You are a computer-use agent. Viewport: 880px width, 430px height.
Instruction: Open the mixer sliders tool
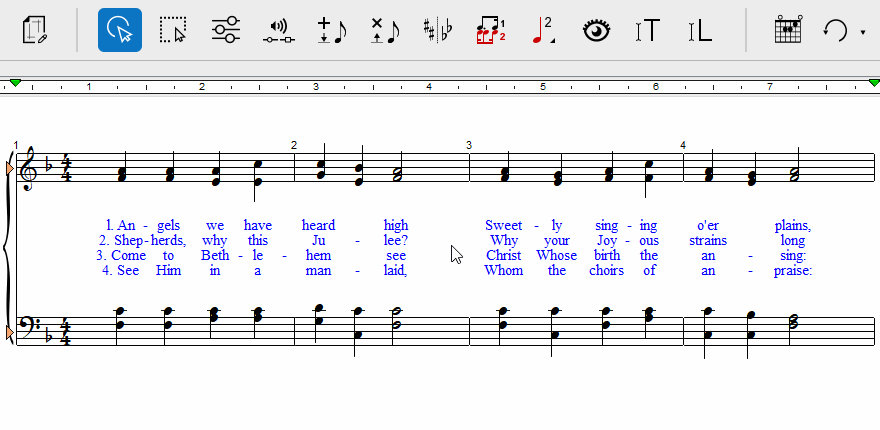pyautogui.click(x=226, y=30)
